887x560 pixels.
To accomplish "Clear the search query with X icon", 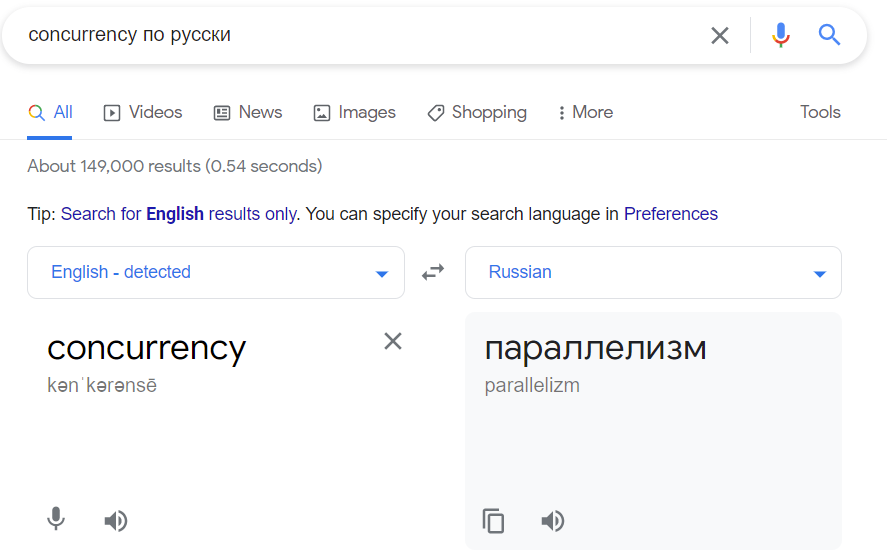I will [x=720, y=36].
